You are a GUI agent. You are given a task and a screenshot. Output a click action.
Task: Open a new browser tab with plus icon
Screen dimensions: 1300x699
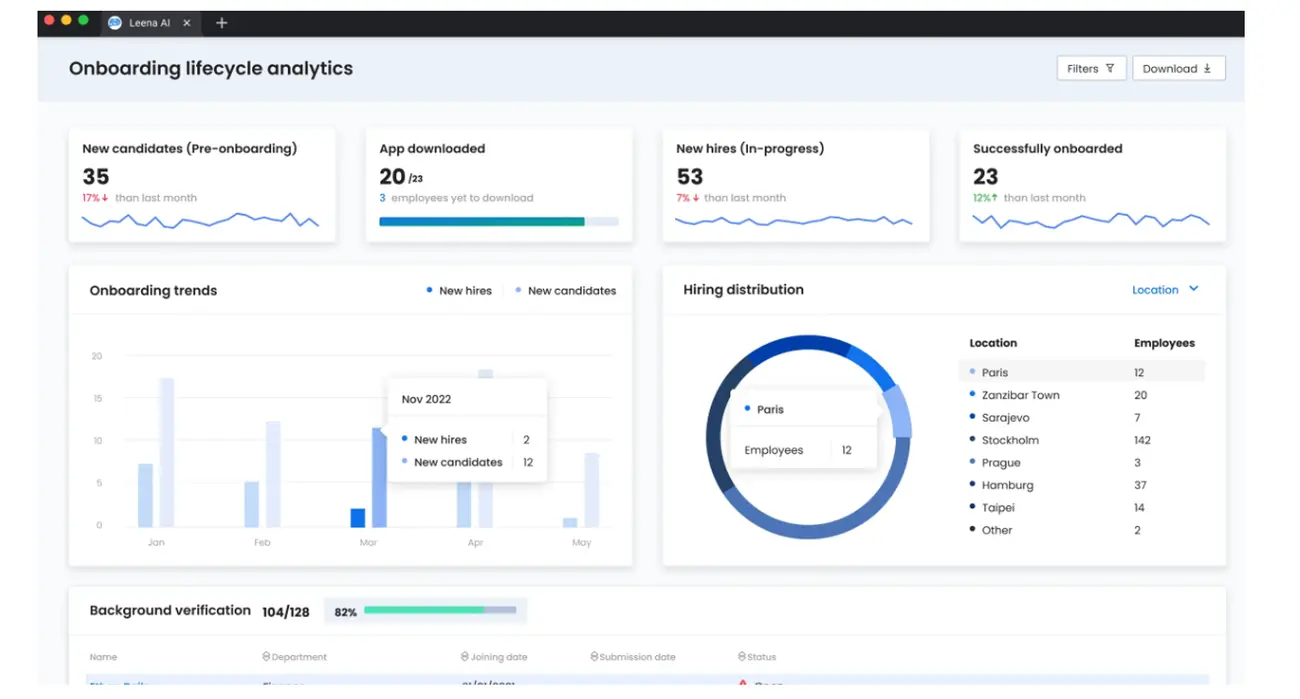click(222, 22)
